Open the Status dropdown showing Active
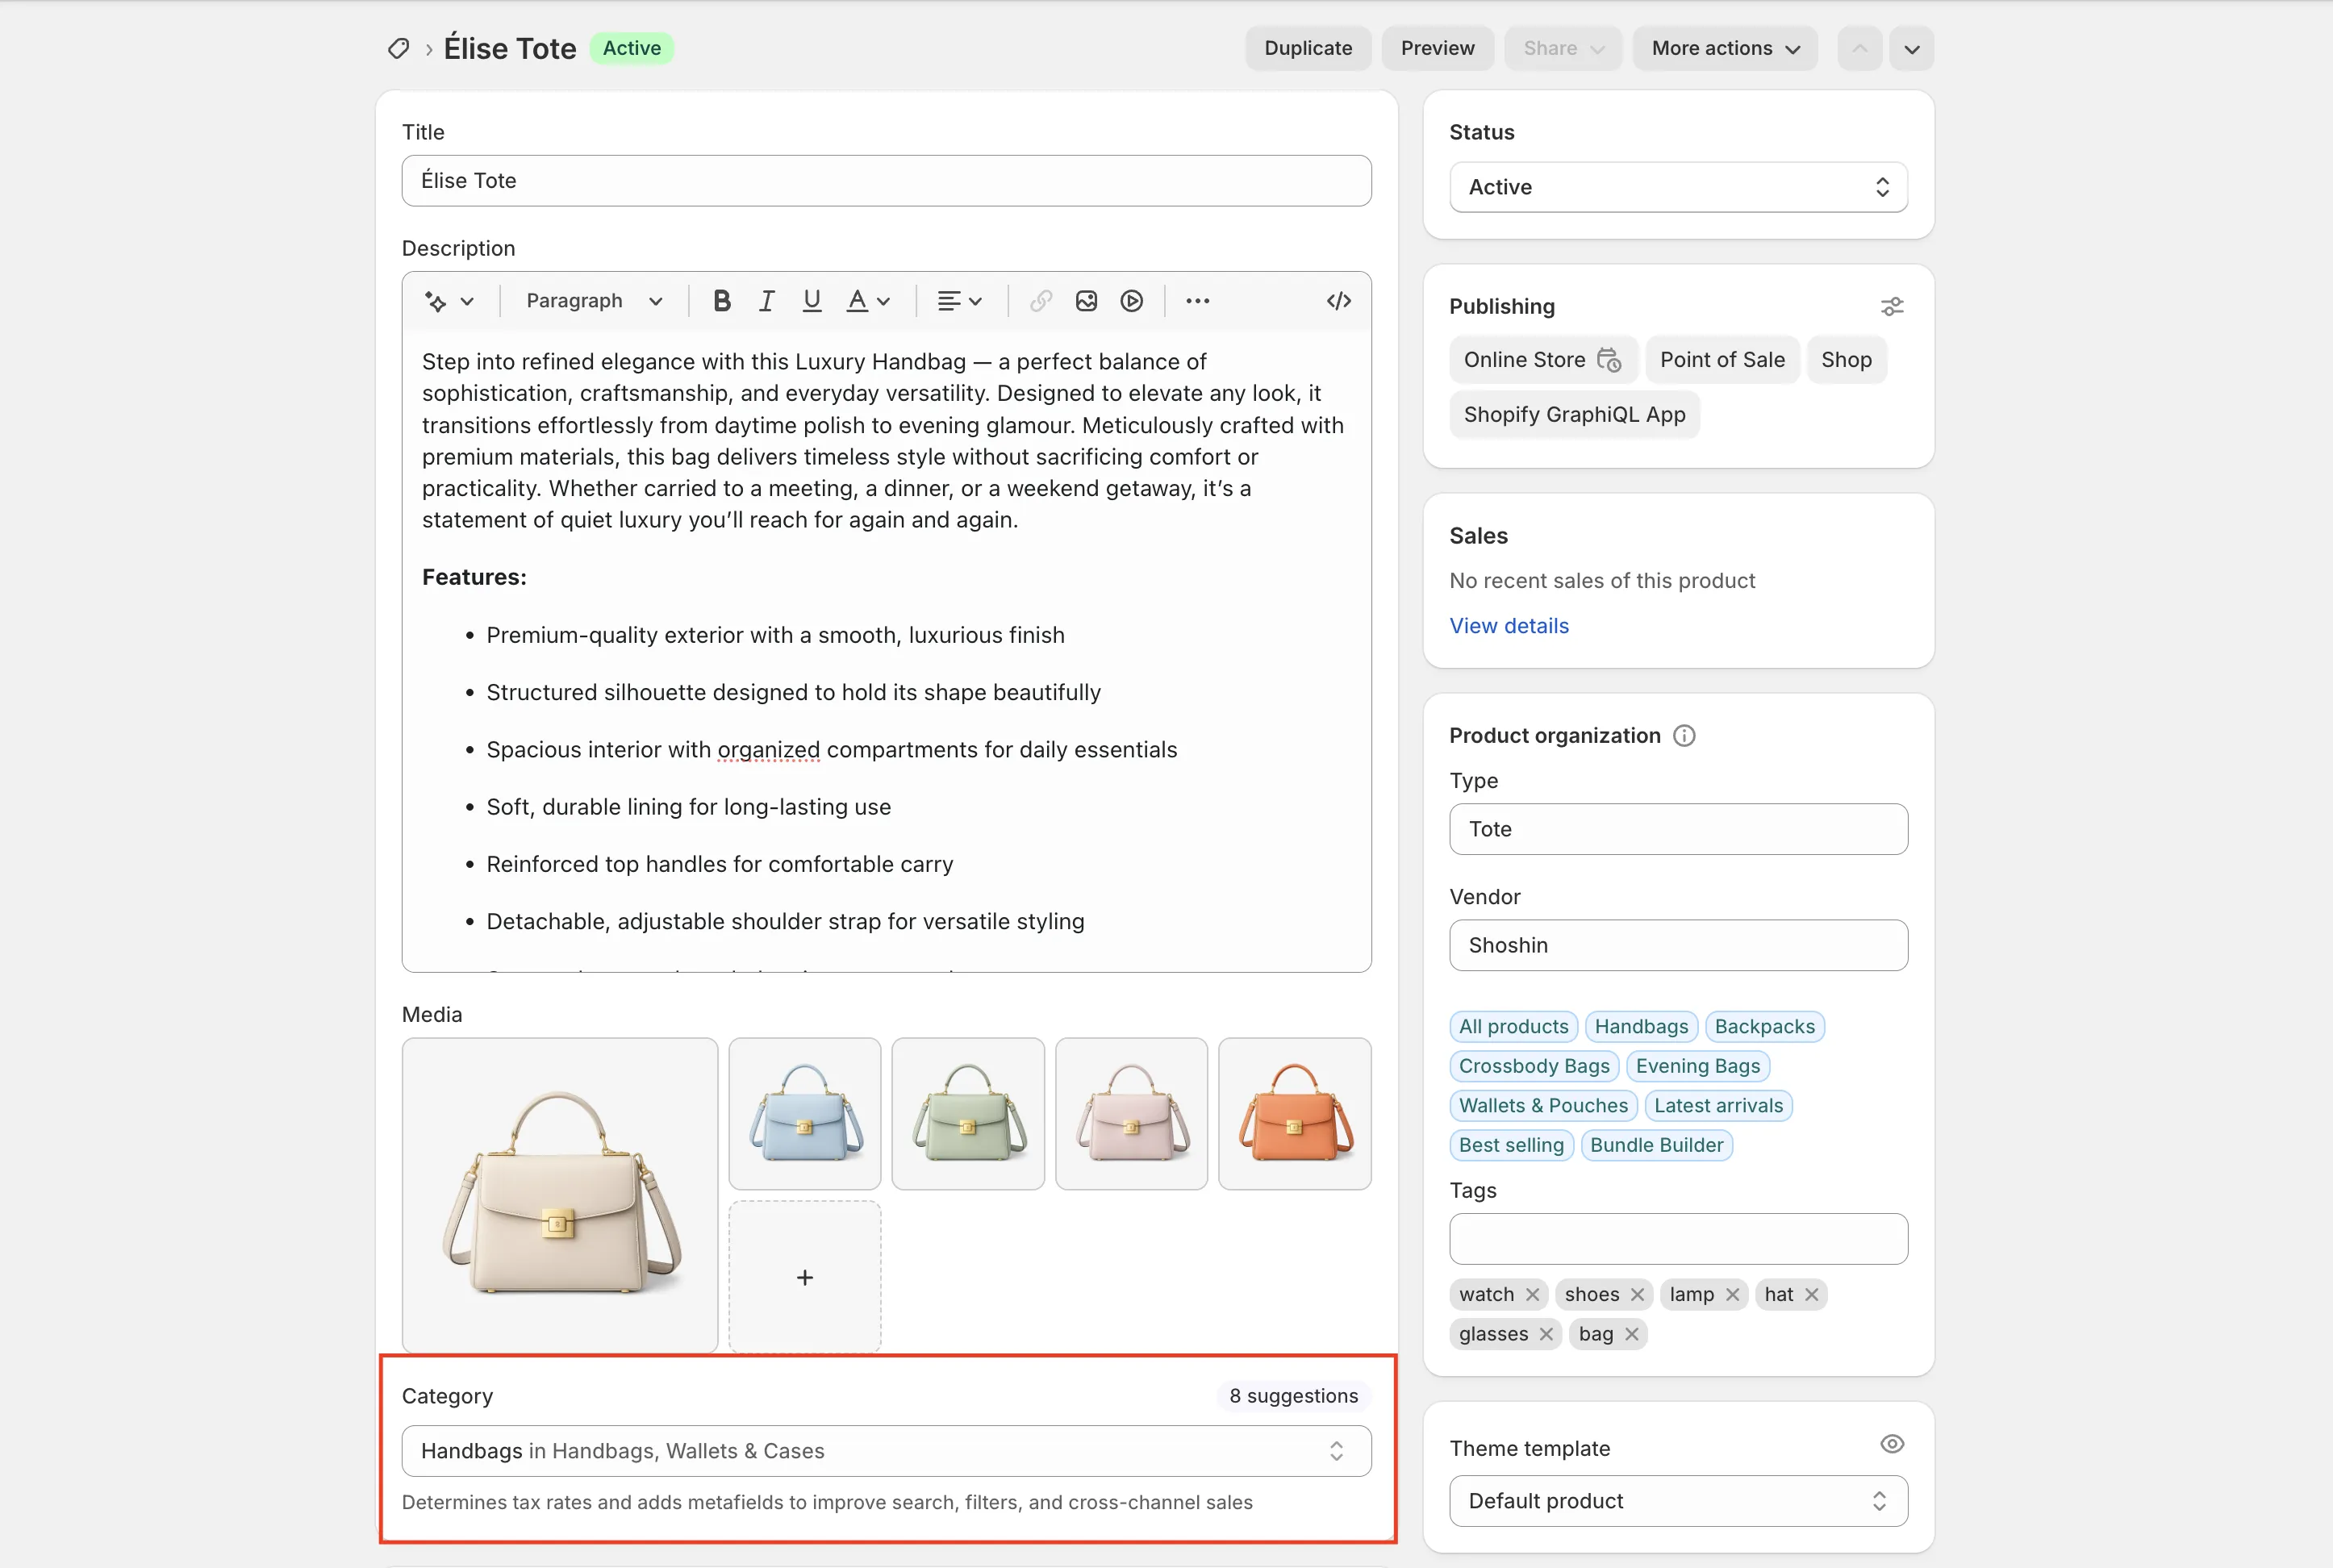The image size is (2333, 1568). (x=1677, y=187)
